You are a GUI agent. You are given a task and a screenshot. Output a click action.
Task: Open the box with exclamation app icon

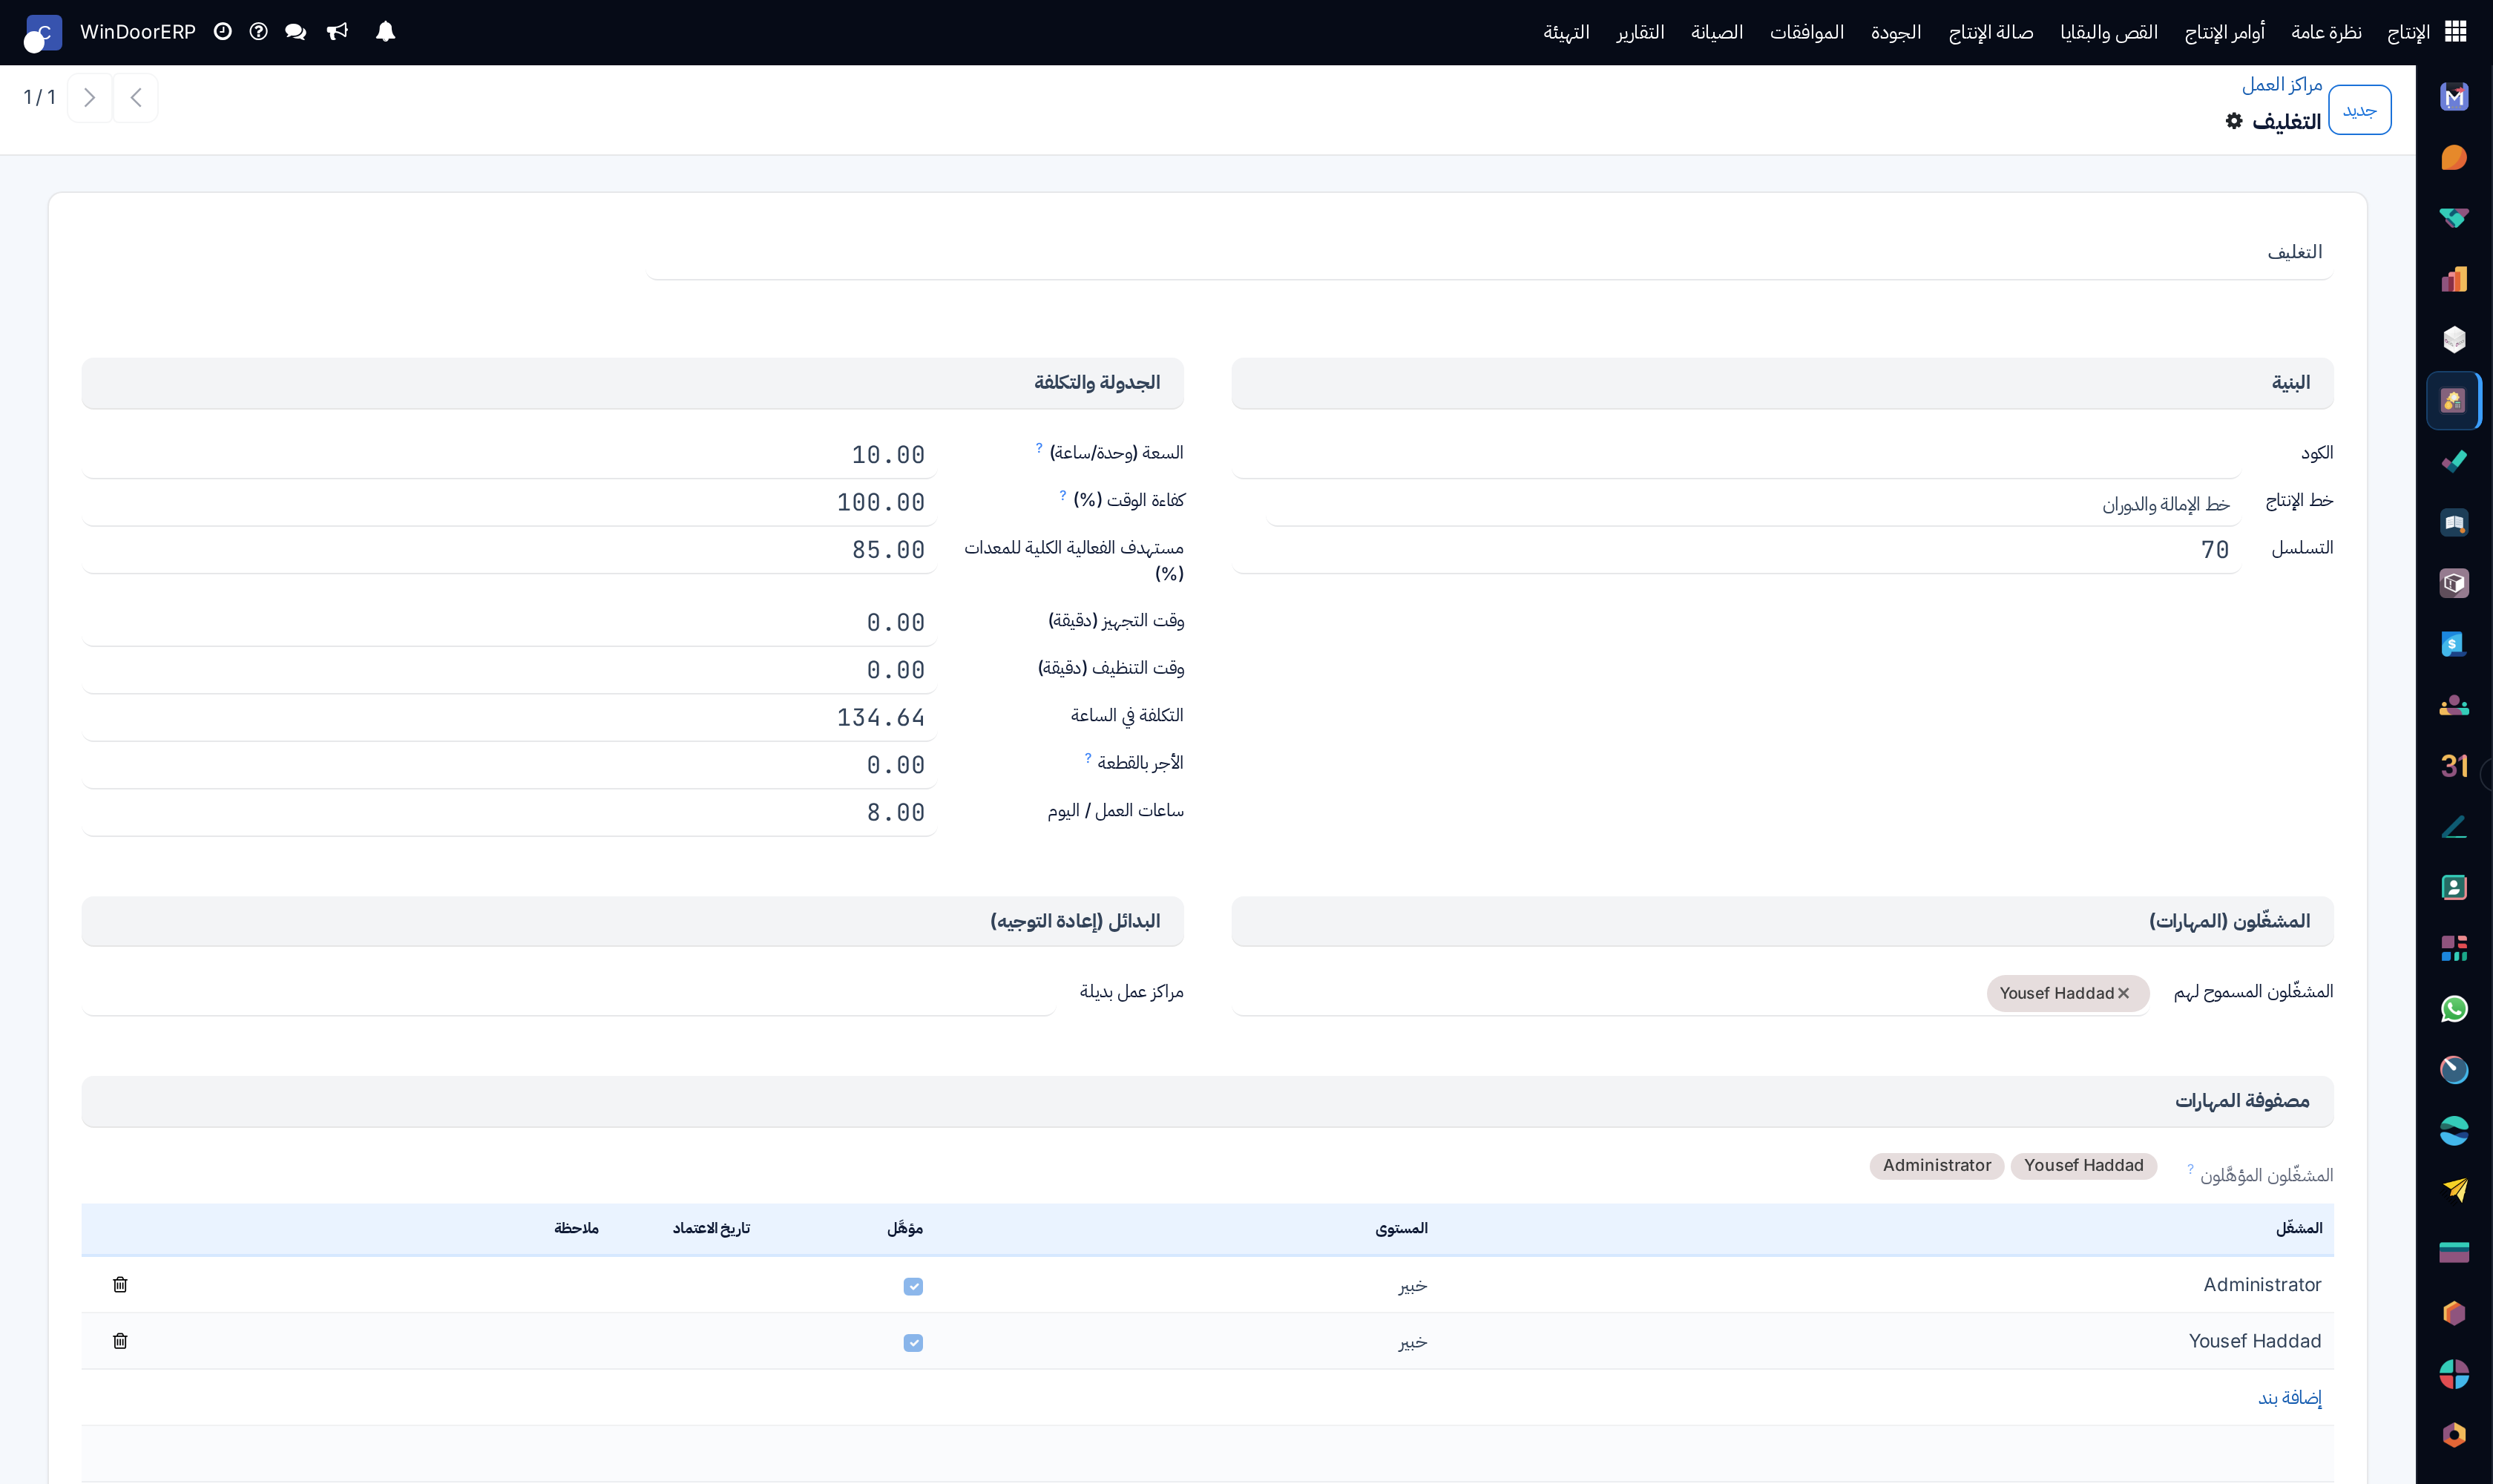2454,583
